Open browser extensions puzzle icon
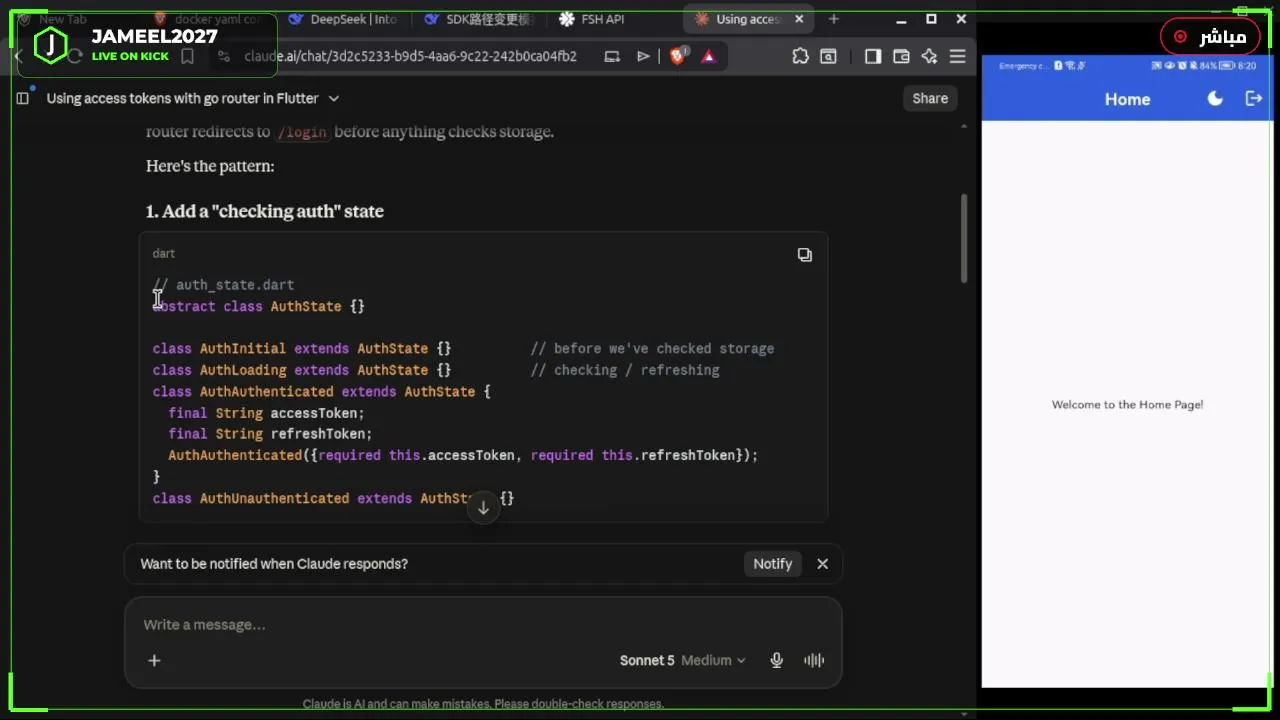 click(800, 57)
